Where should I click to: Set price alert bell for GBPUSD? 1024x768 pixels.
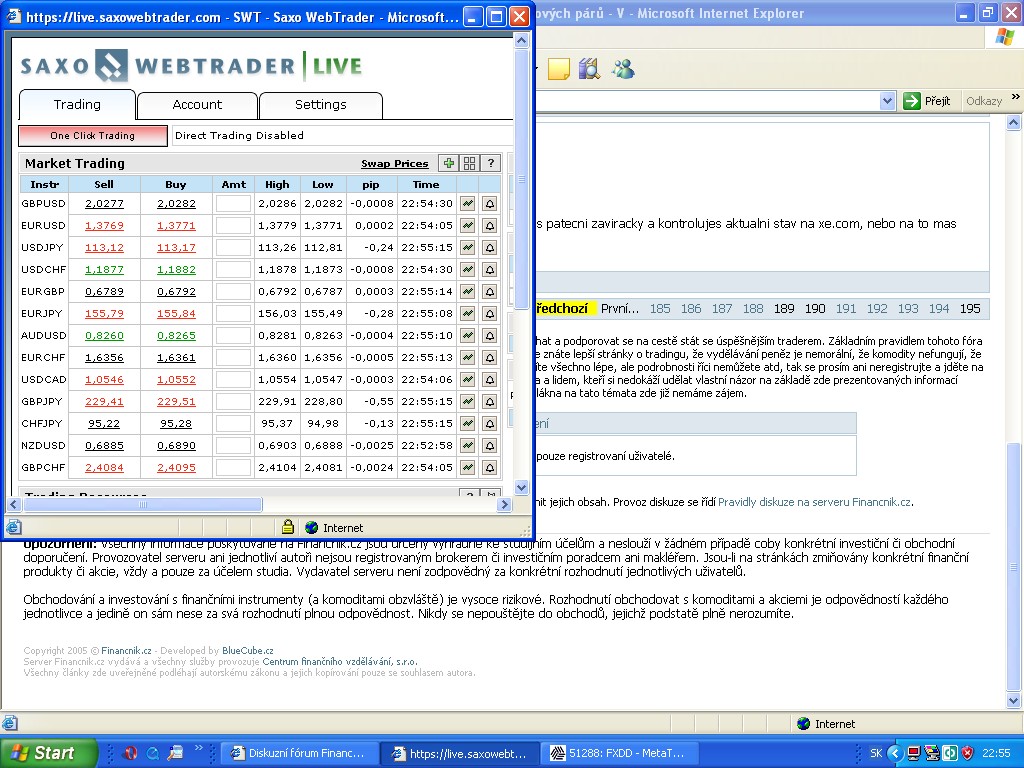coord(490,204)
